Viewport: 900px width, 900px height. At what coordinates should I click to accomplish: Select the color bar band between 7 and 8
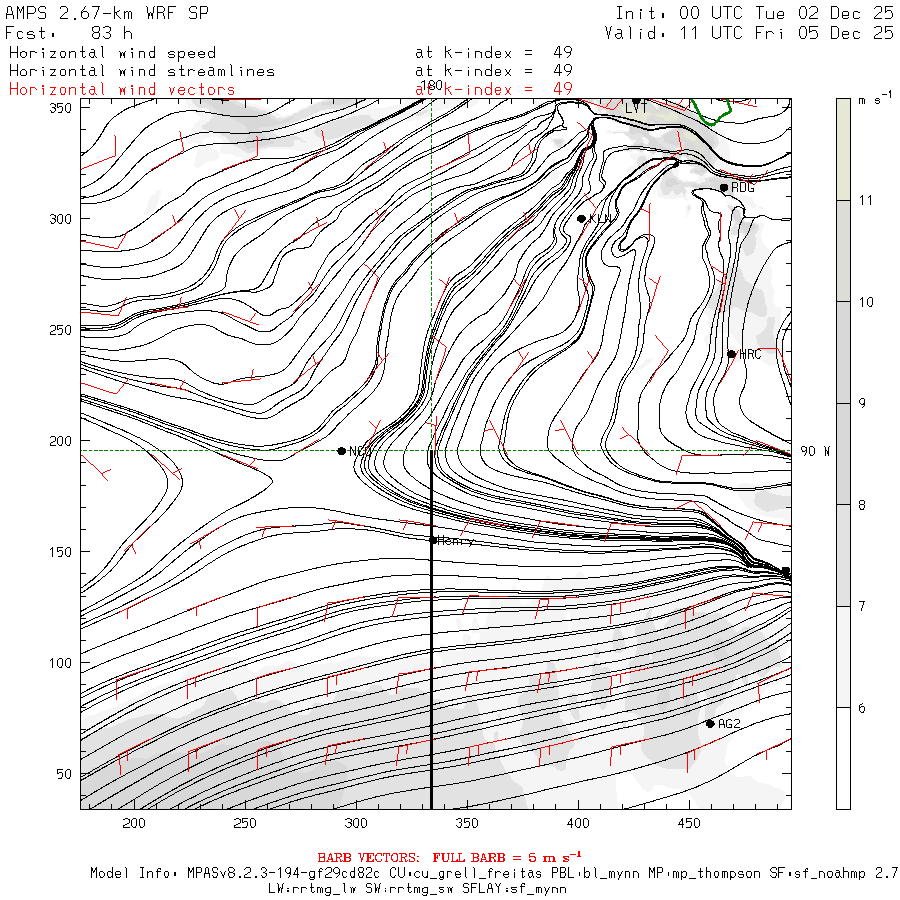(x=843, y=555)
